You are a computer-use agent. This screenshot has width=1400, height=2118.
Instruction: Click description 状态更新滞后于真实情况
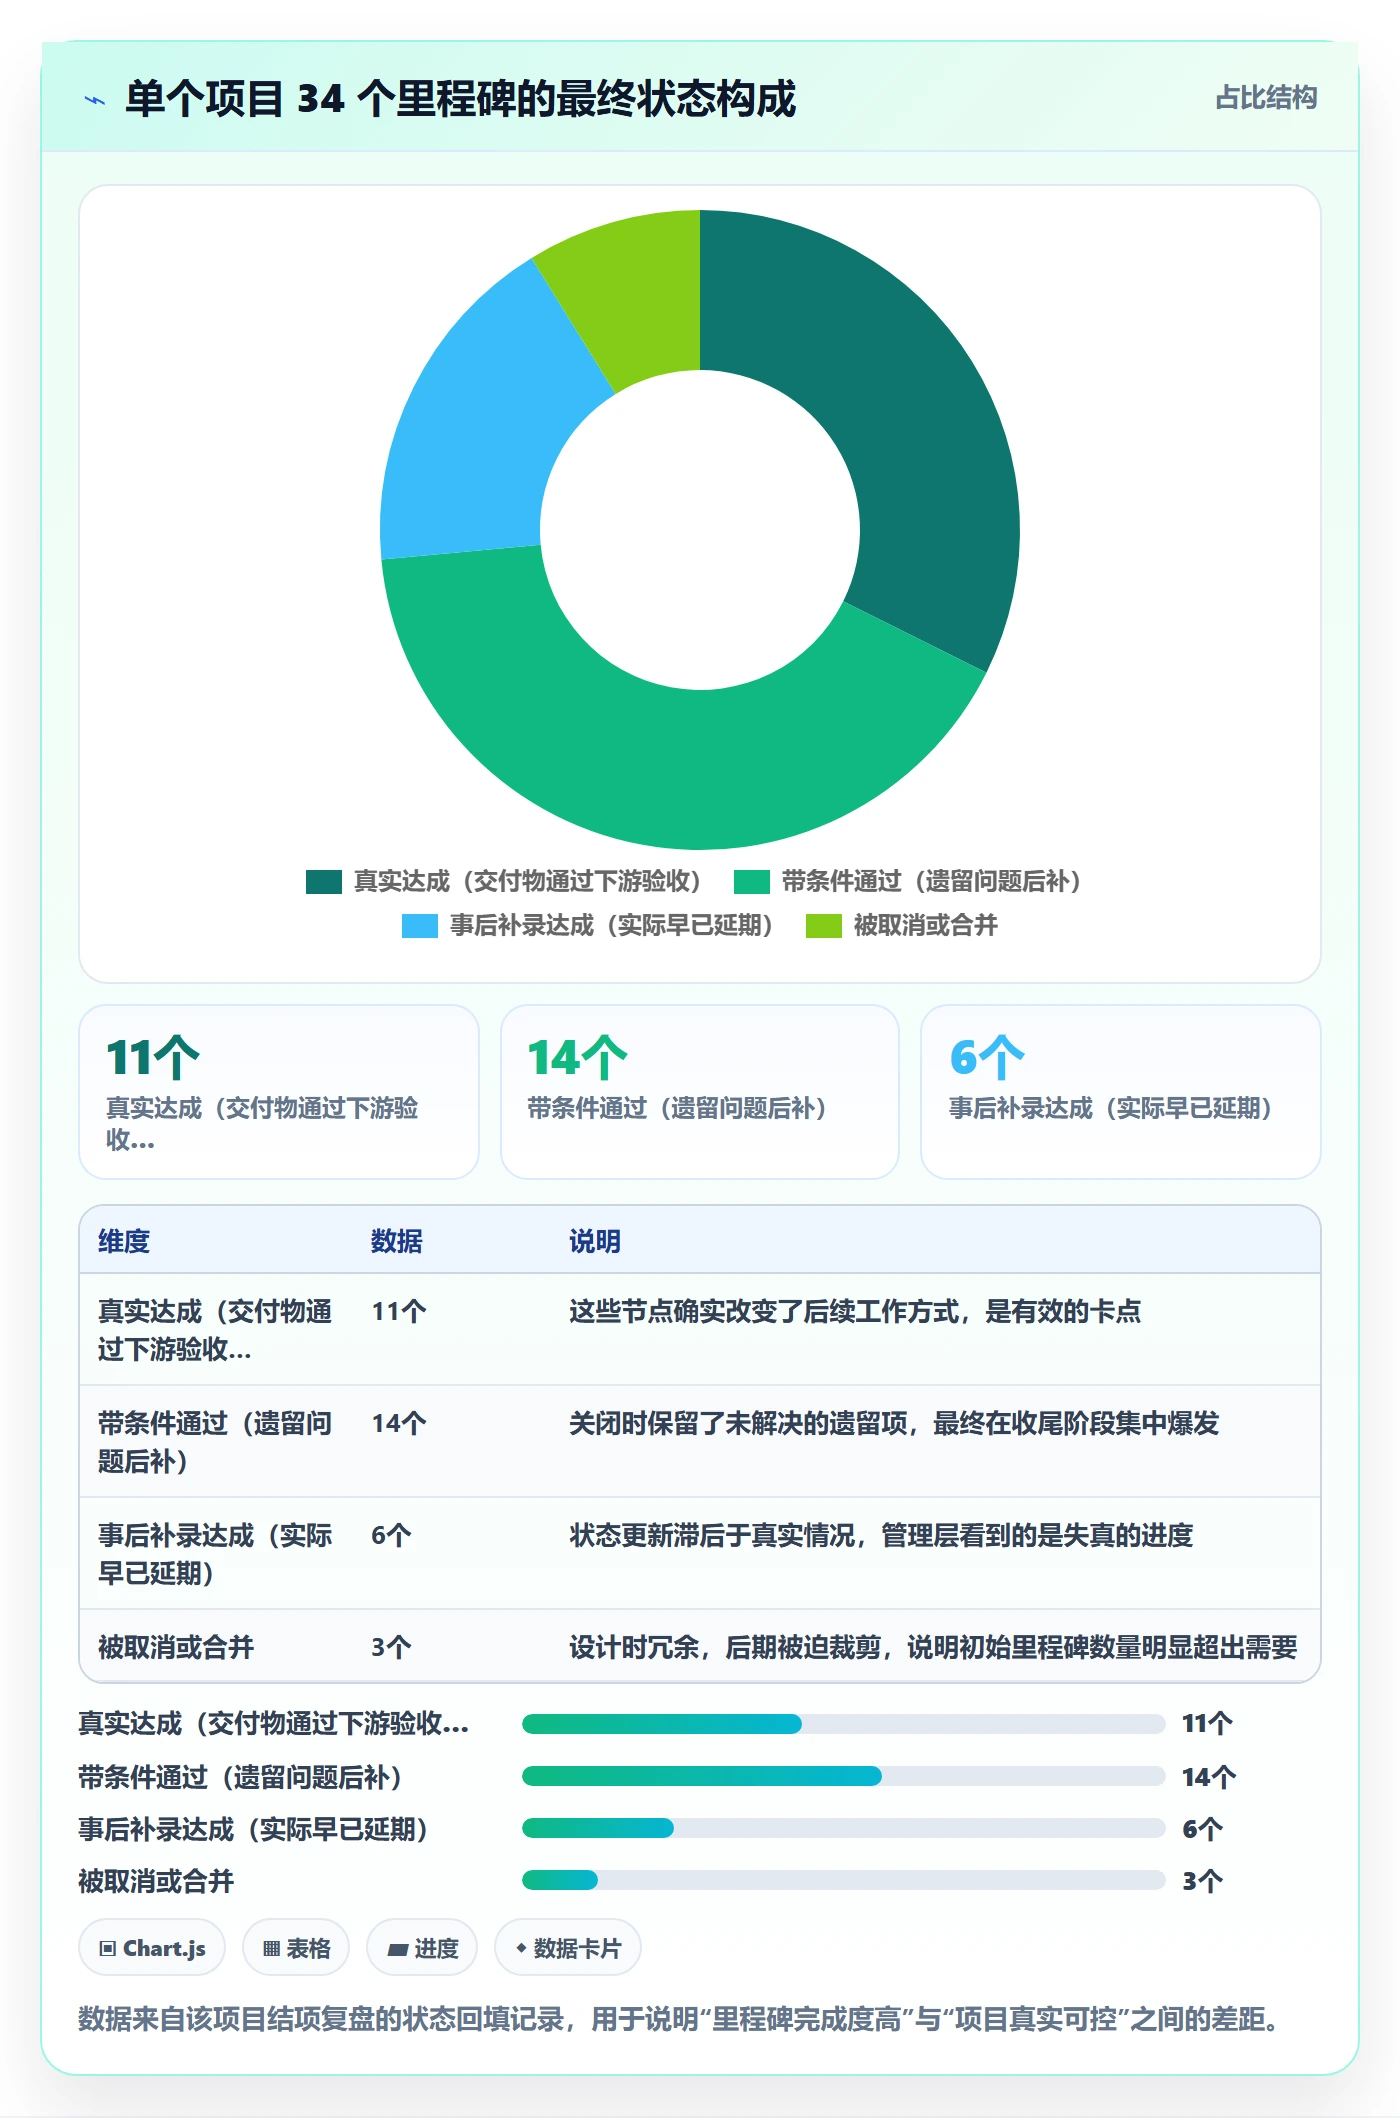pos(881,1535)
